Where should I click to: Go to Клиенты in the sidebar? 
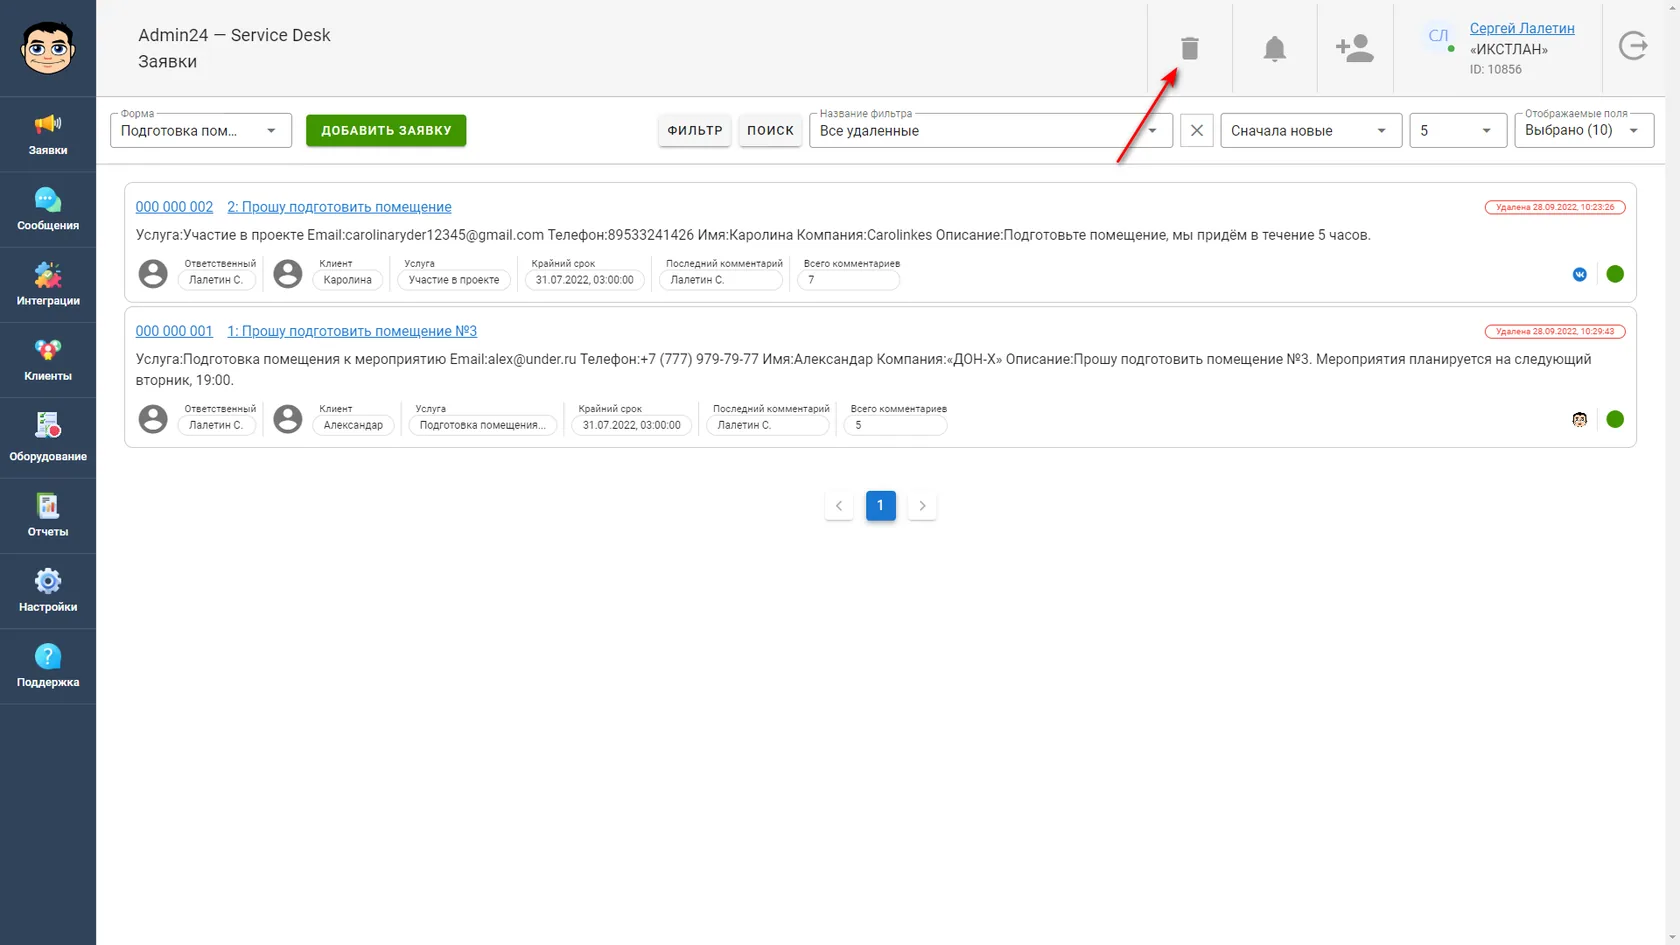(x=48, y=360)
